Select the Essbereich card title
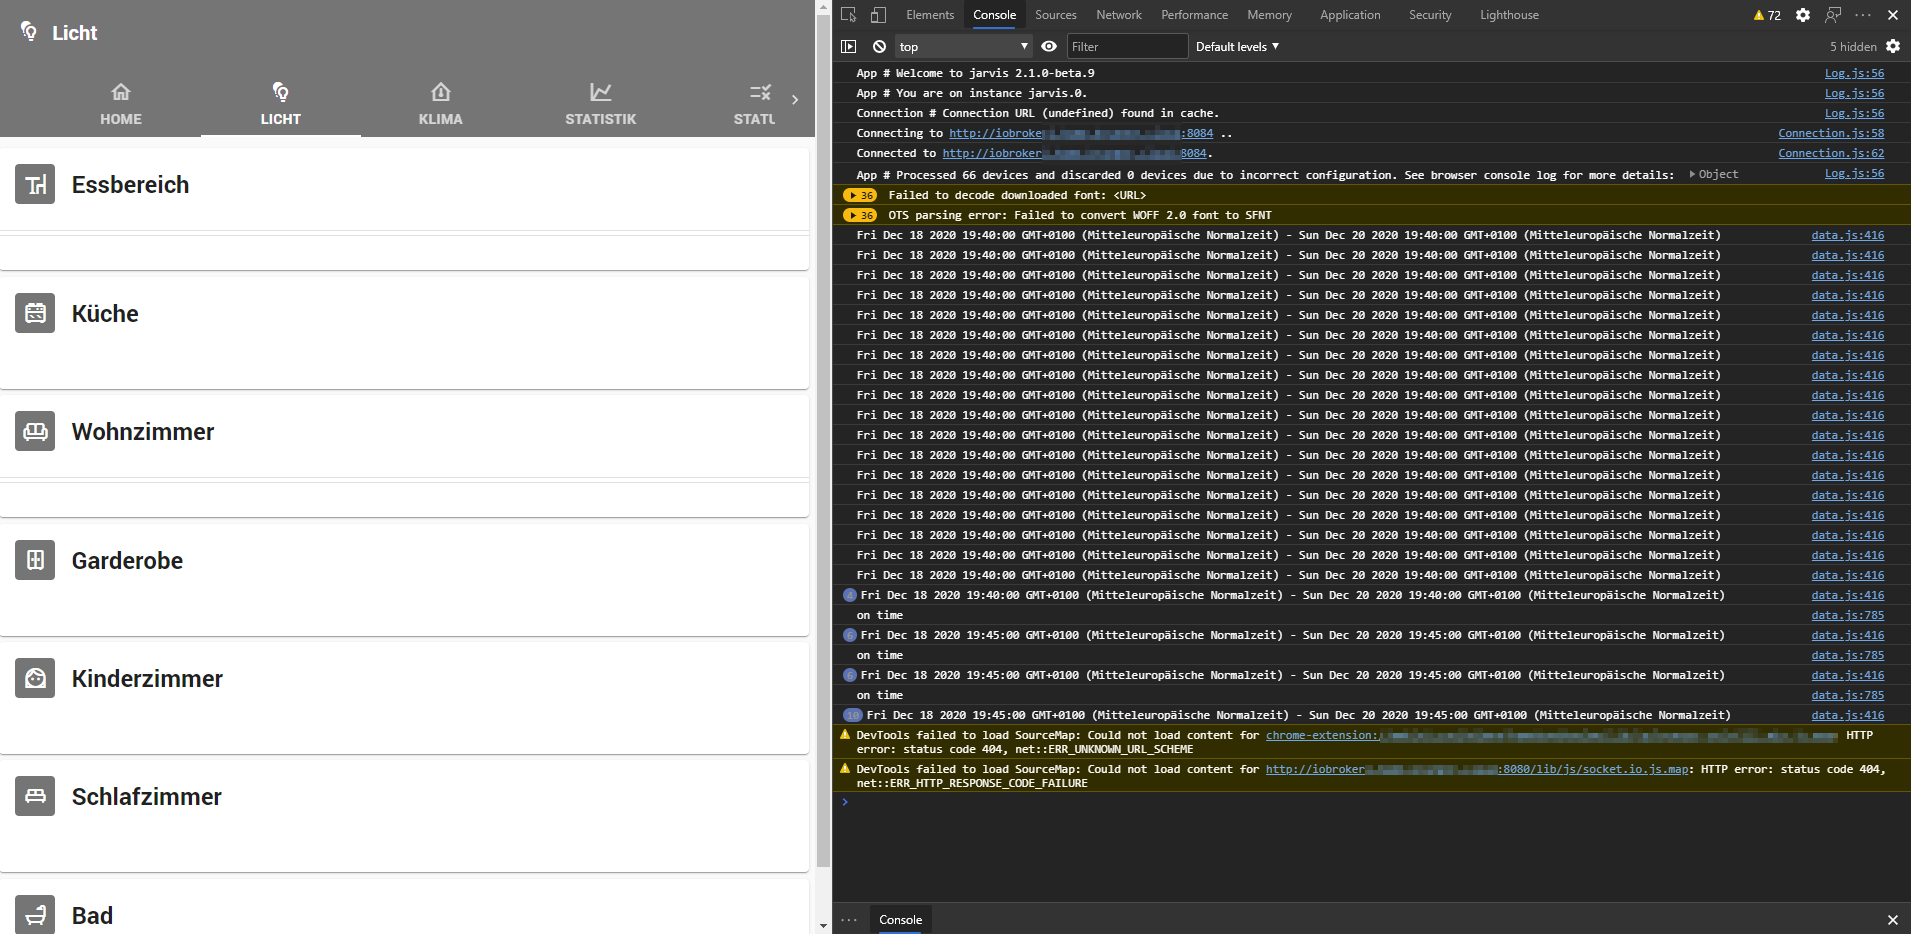This screenshot has height=934, width=1911. point(130,185)
